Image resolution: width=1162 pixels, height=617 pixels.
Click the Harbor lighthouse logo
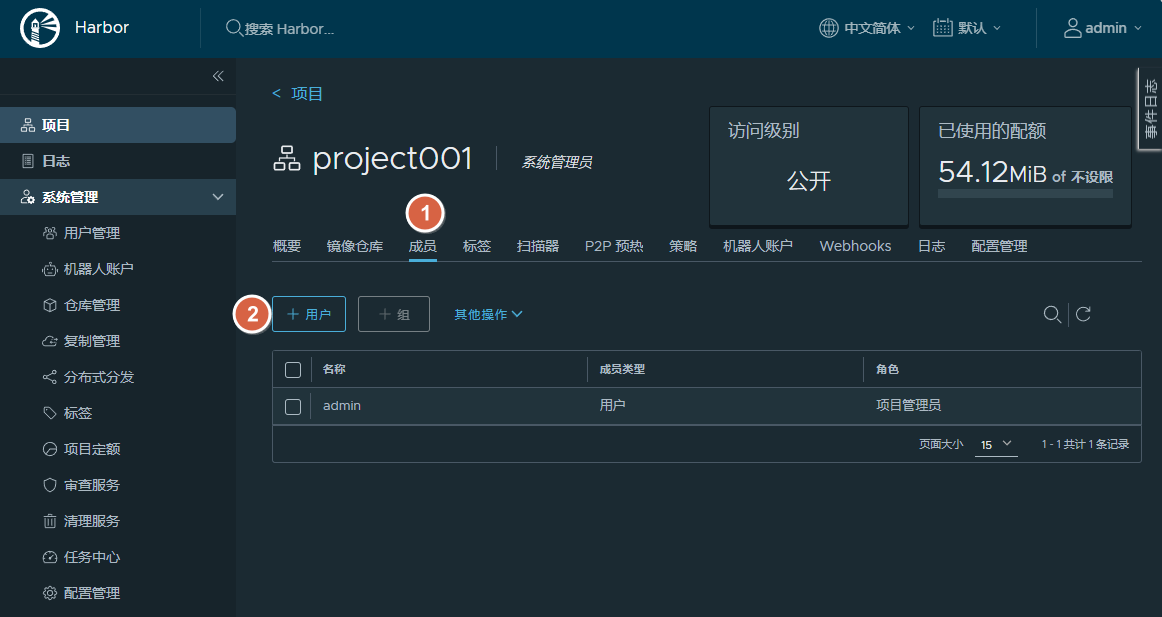coord(40,28)
